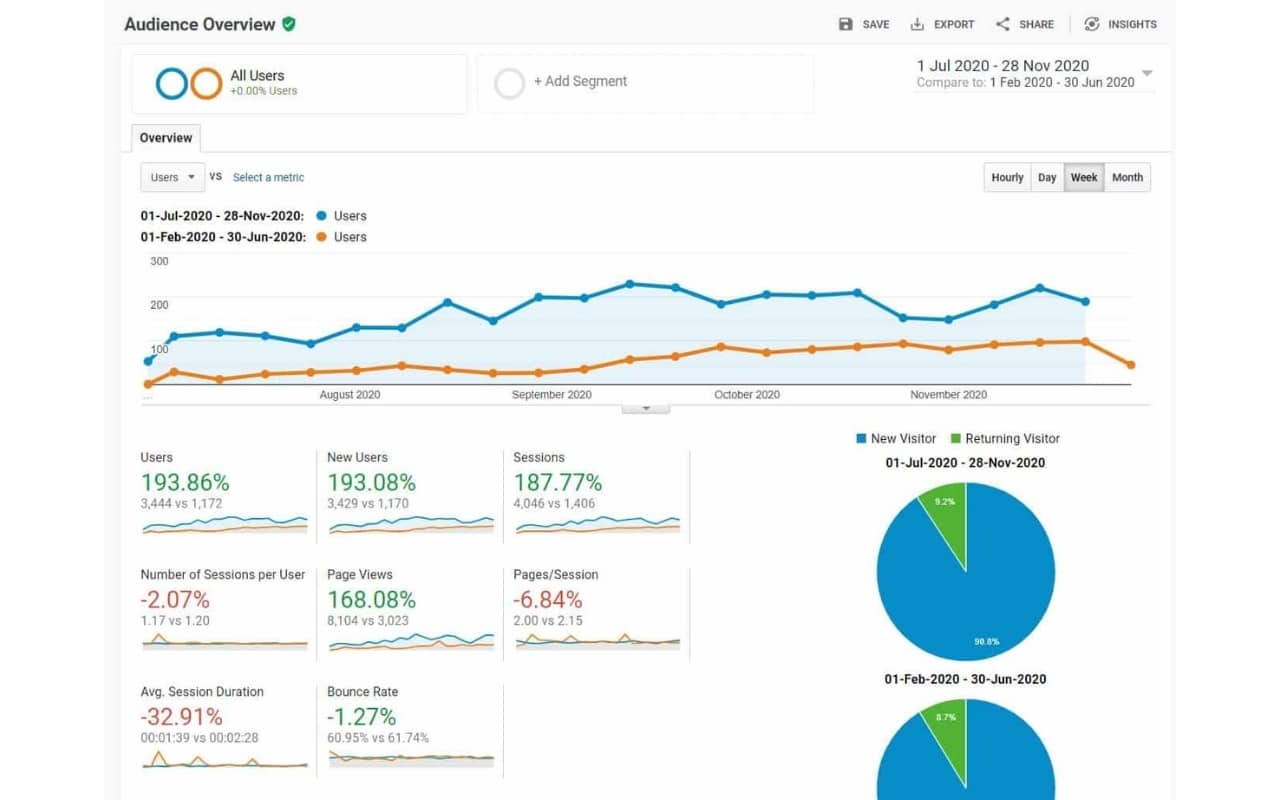Click the empty Add Segment circle icon
This screenshot has height=800, width=1280.
click(509, 83)
